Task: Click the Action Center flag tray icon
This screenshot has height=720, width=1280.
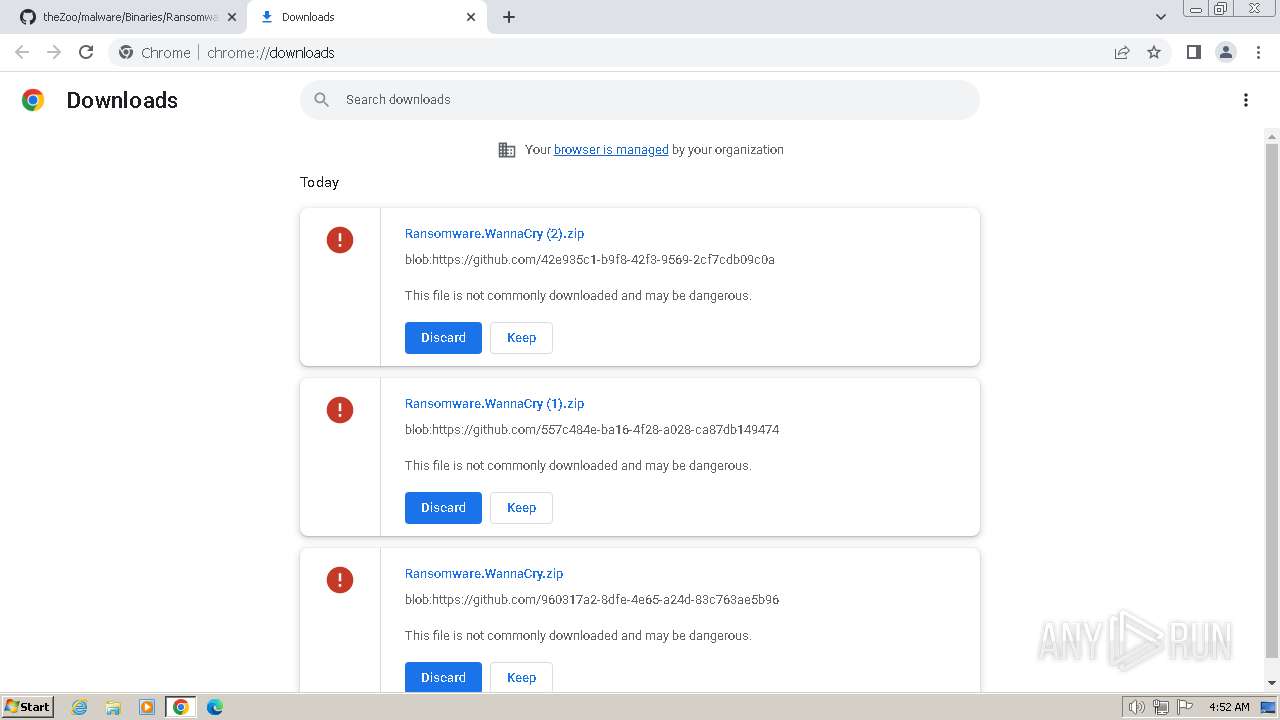Action: [x=1185, y=707]
